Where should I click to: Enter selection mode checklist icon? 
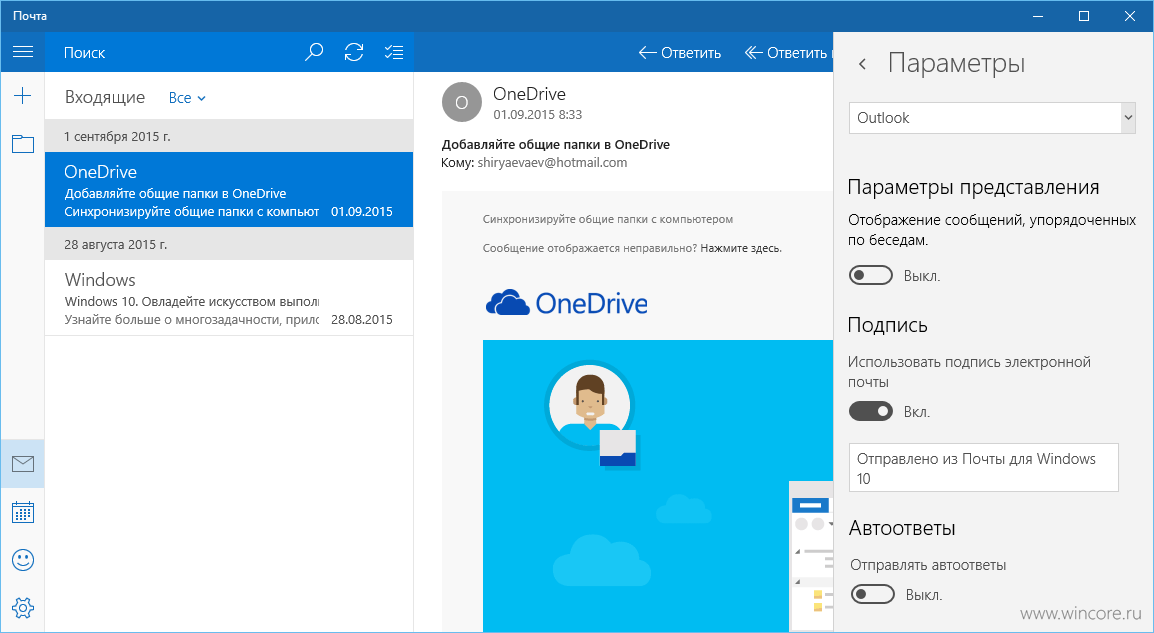(394, 52)
